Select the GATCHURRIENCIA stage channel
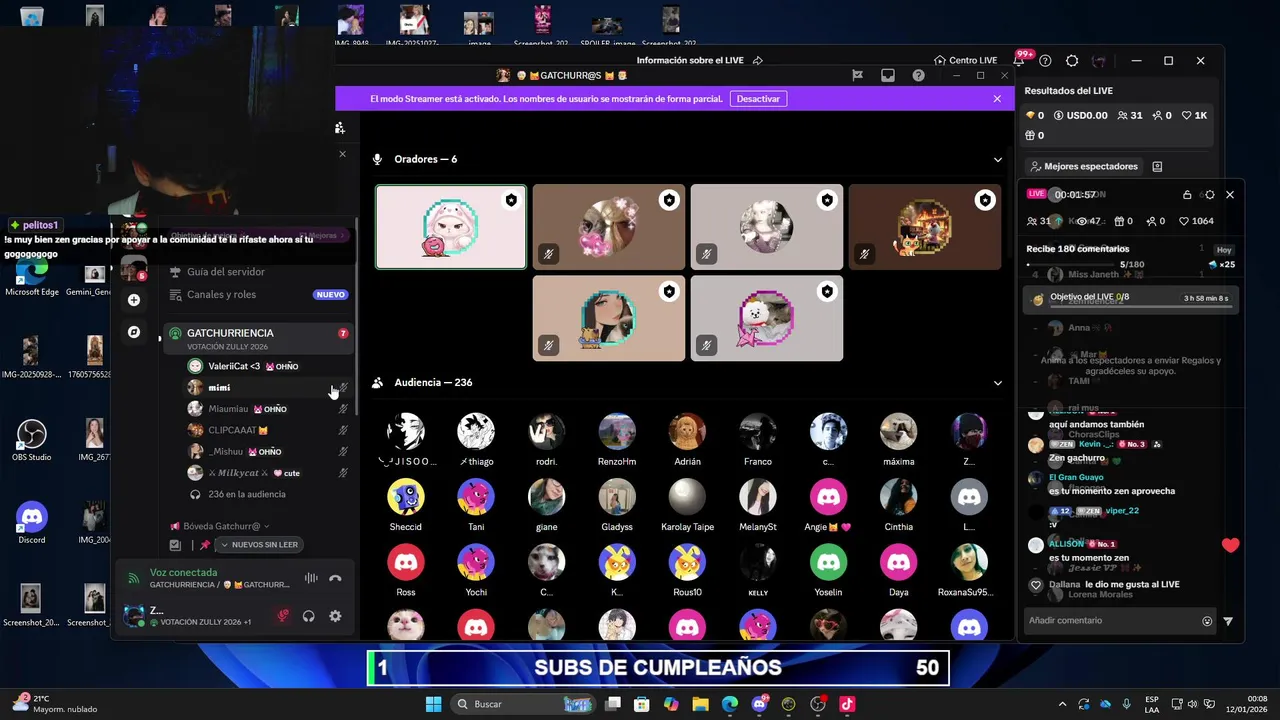The width and height of the screenshot is (1280, 720). pyautogui.click(x=257, y=339)
